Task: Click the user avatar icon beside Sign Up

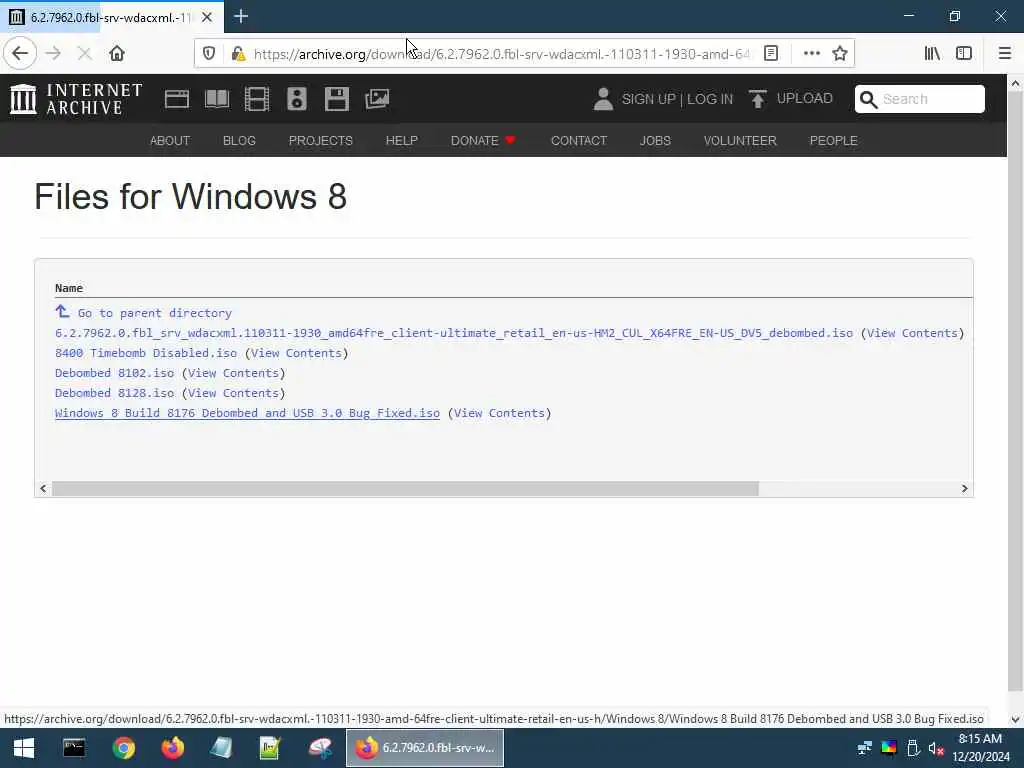Action: pyautogui.click(x=603, y=99)
